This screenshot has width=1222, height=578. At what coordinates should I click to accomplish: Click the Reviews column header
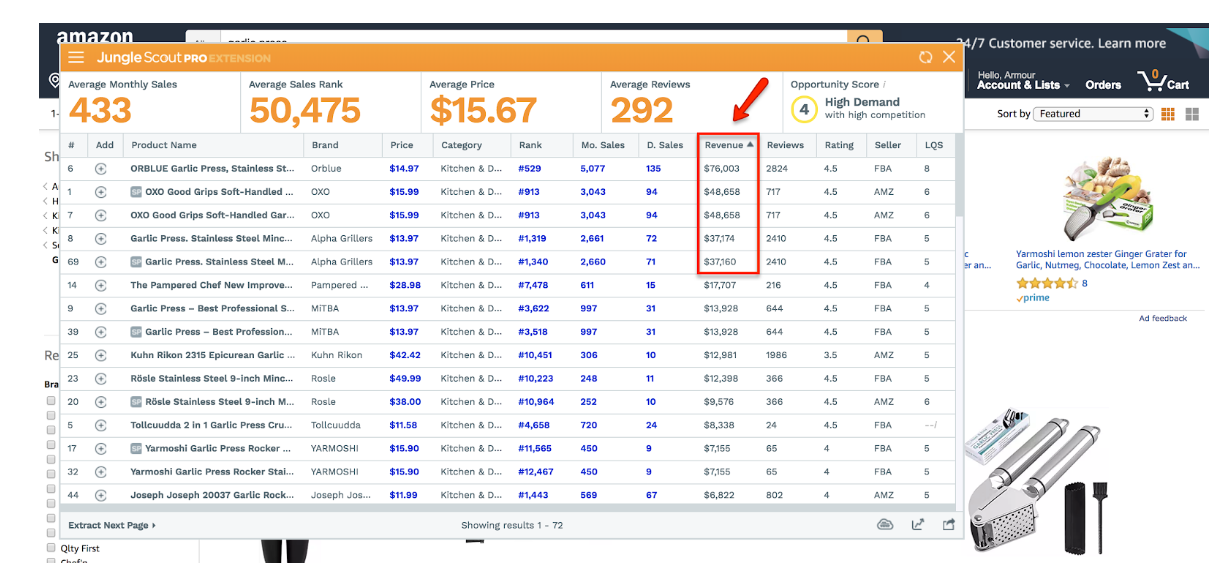pyautogui.click(x=785, y=145)
